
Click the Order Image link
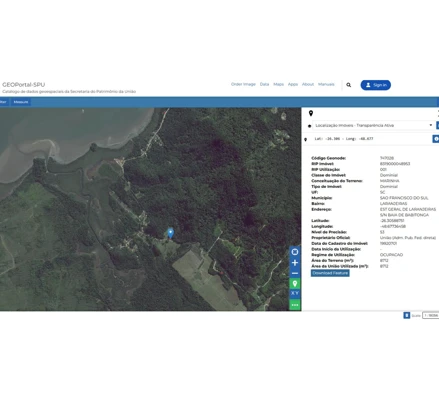tap(243, 84)
